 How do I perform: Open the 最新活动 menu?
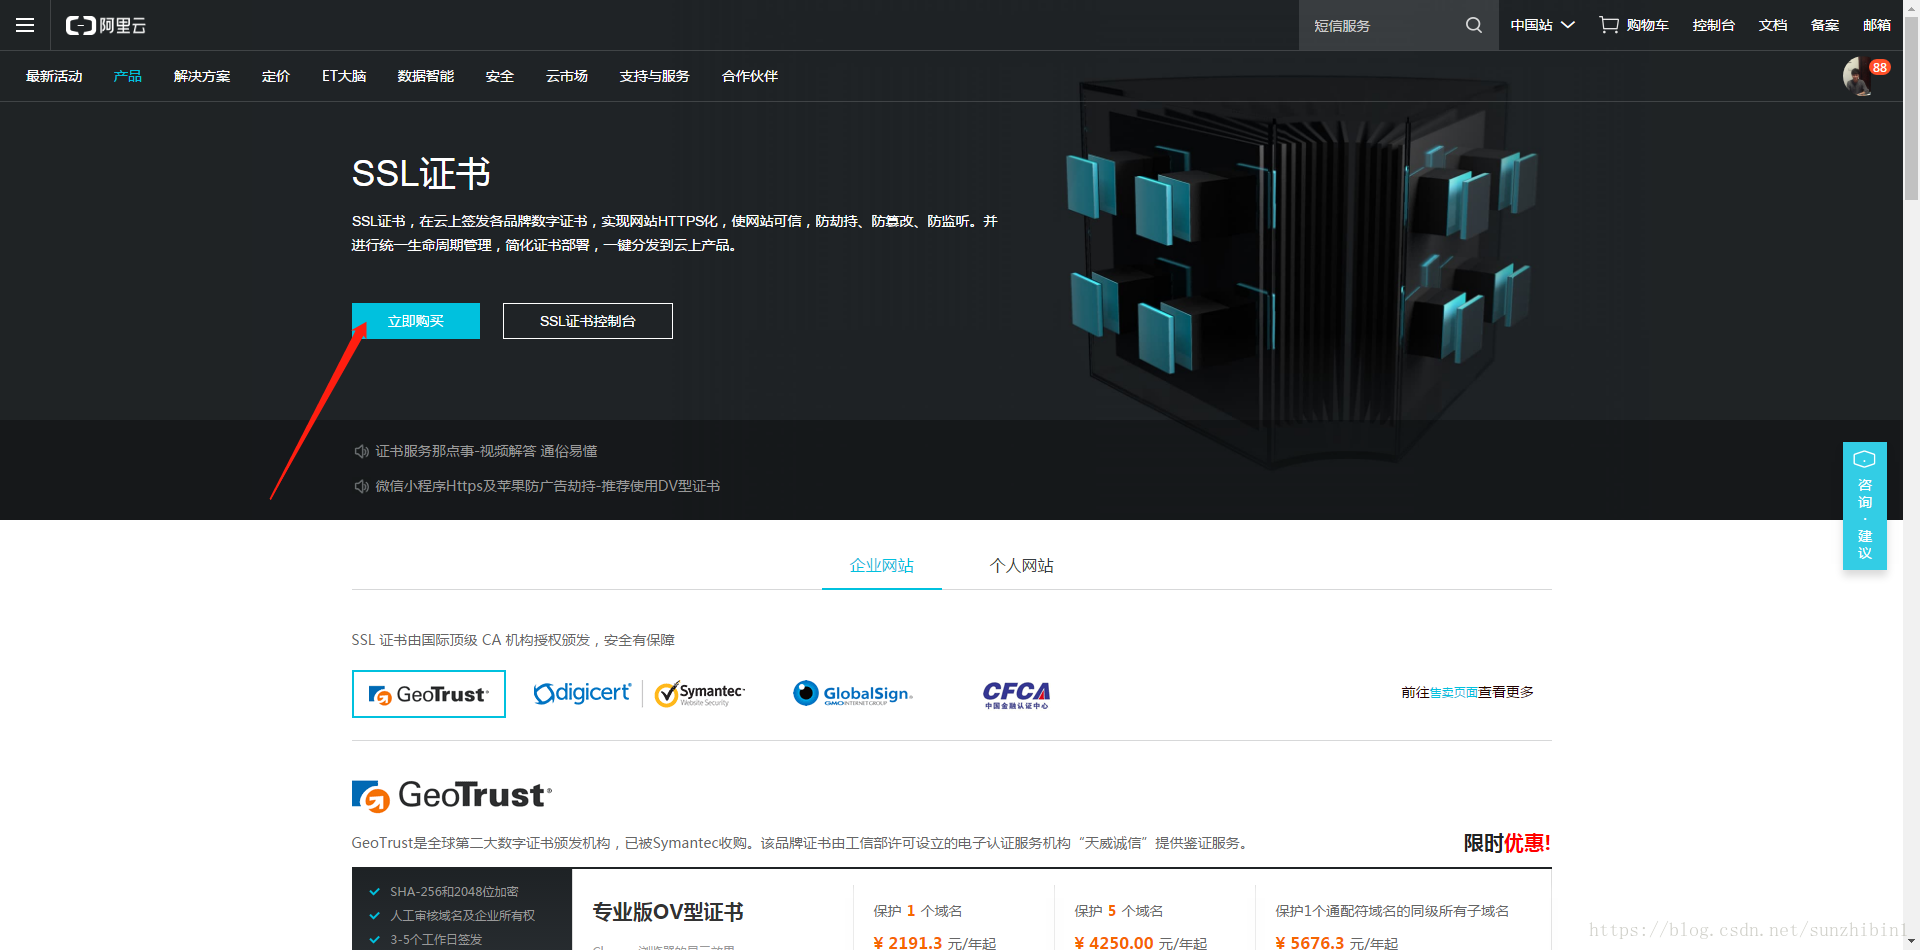coord(54,76)
